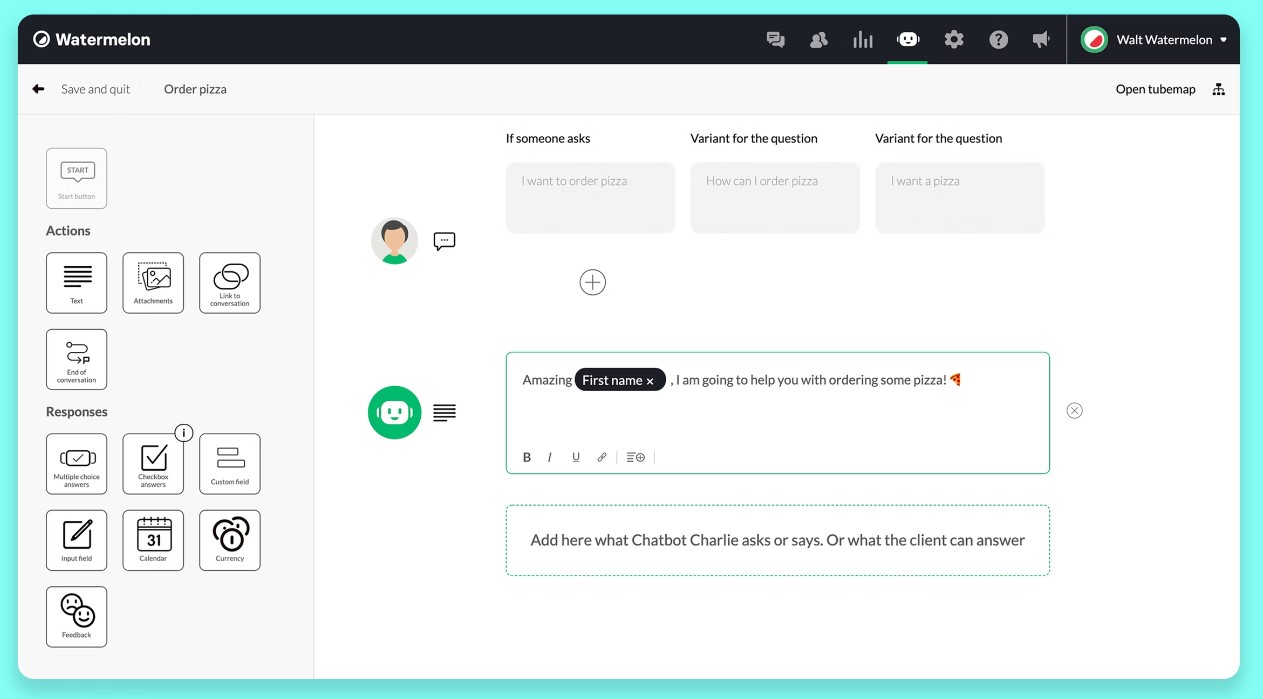Click the plus circle to add a question

(593, 282)
